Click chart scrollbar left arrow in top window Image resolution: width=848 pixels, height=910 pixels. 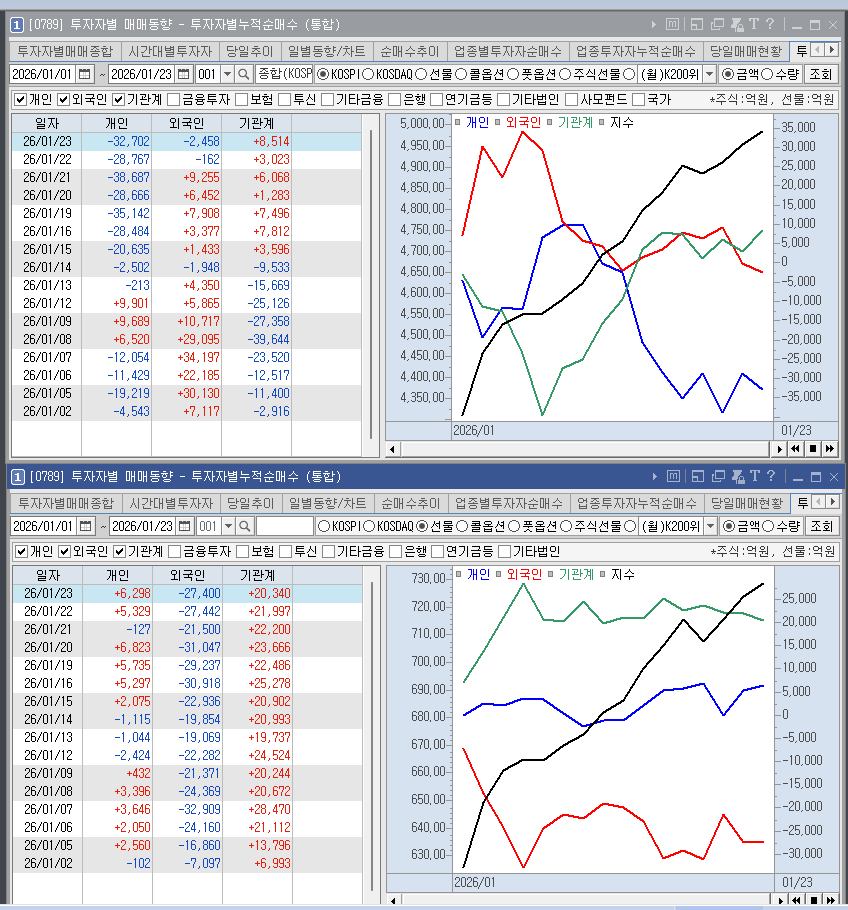click(393, 449)
